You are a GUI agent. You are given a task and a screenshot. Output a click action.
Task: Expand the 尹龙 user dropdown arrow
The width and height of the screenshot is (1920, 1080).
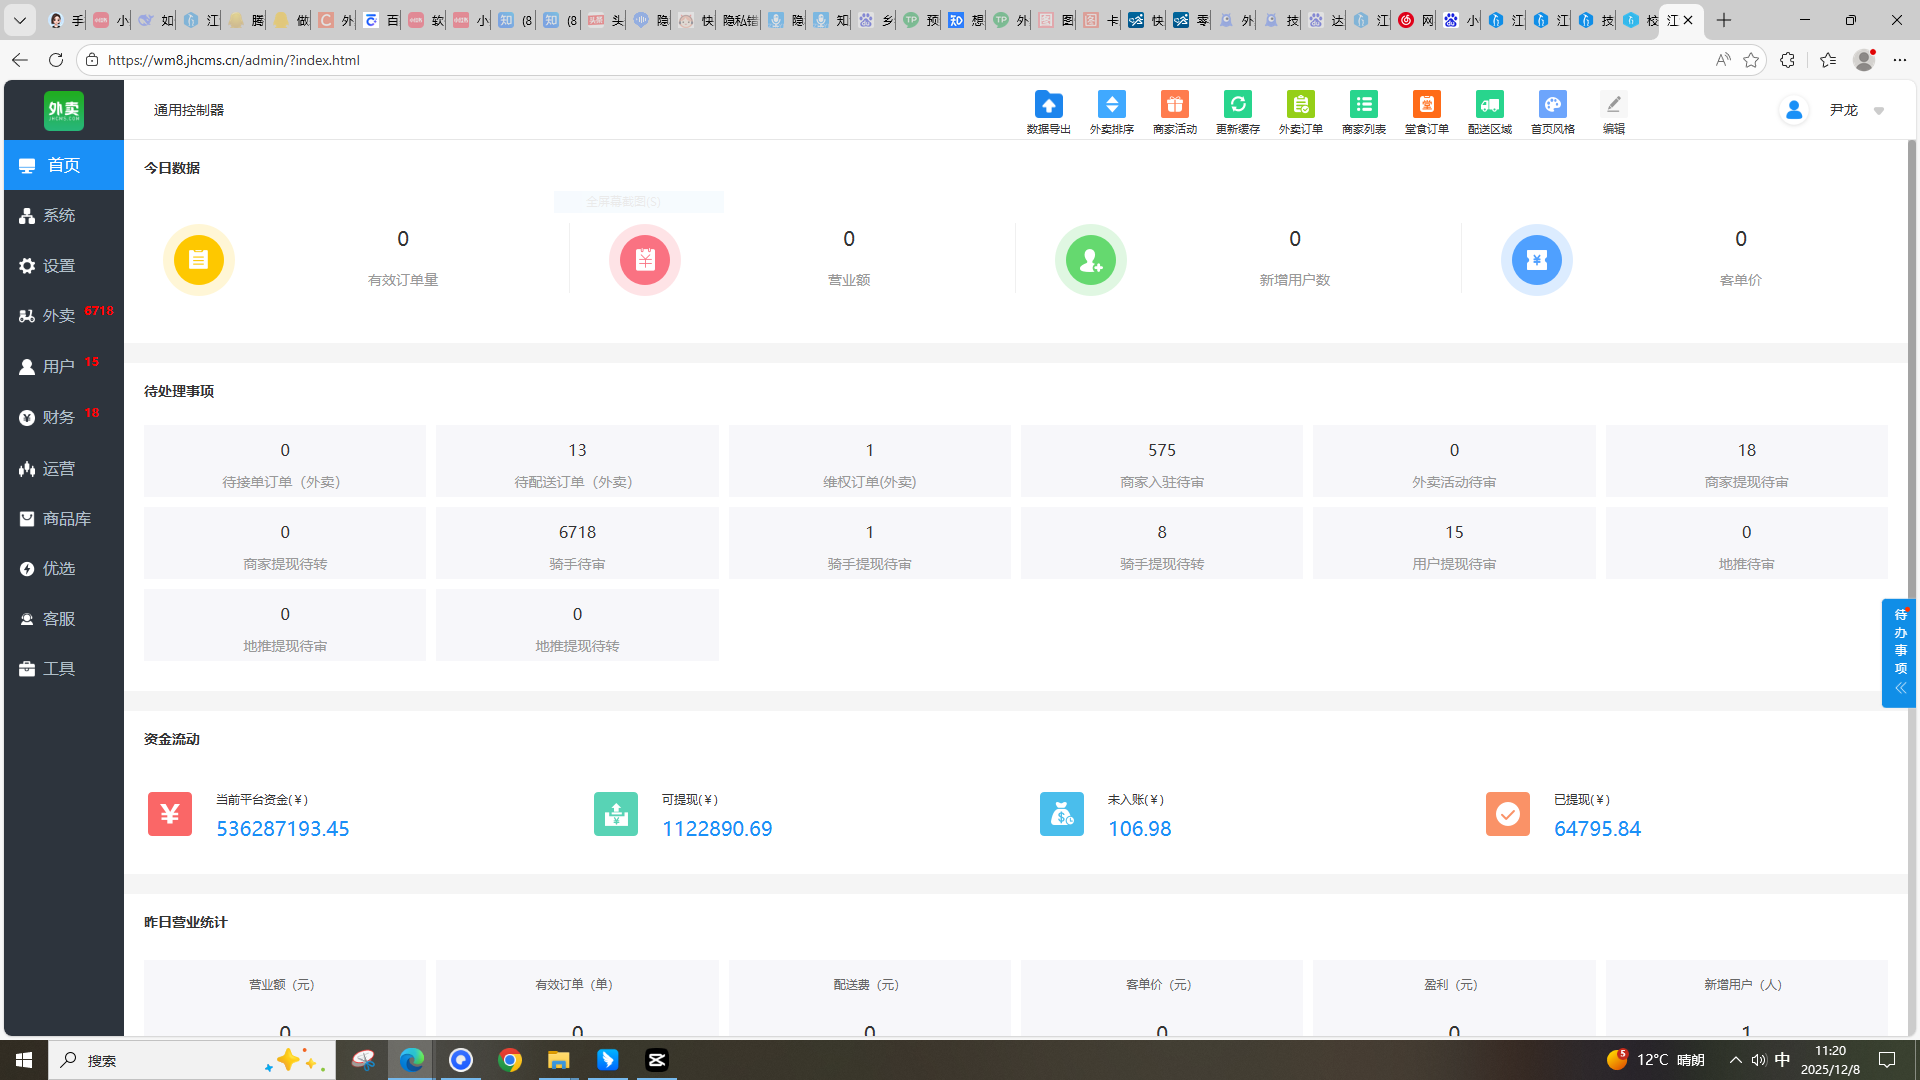click(1879, 111)
